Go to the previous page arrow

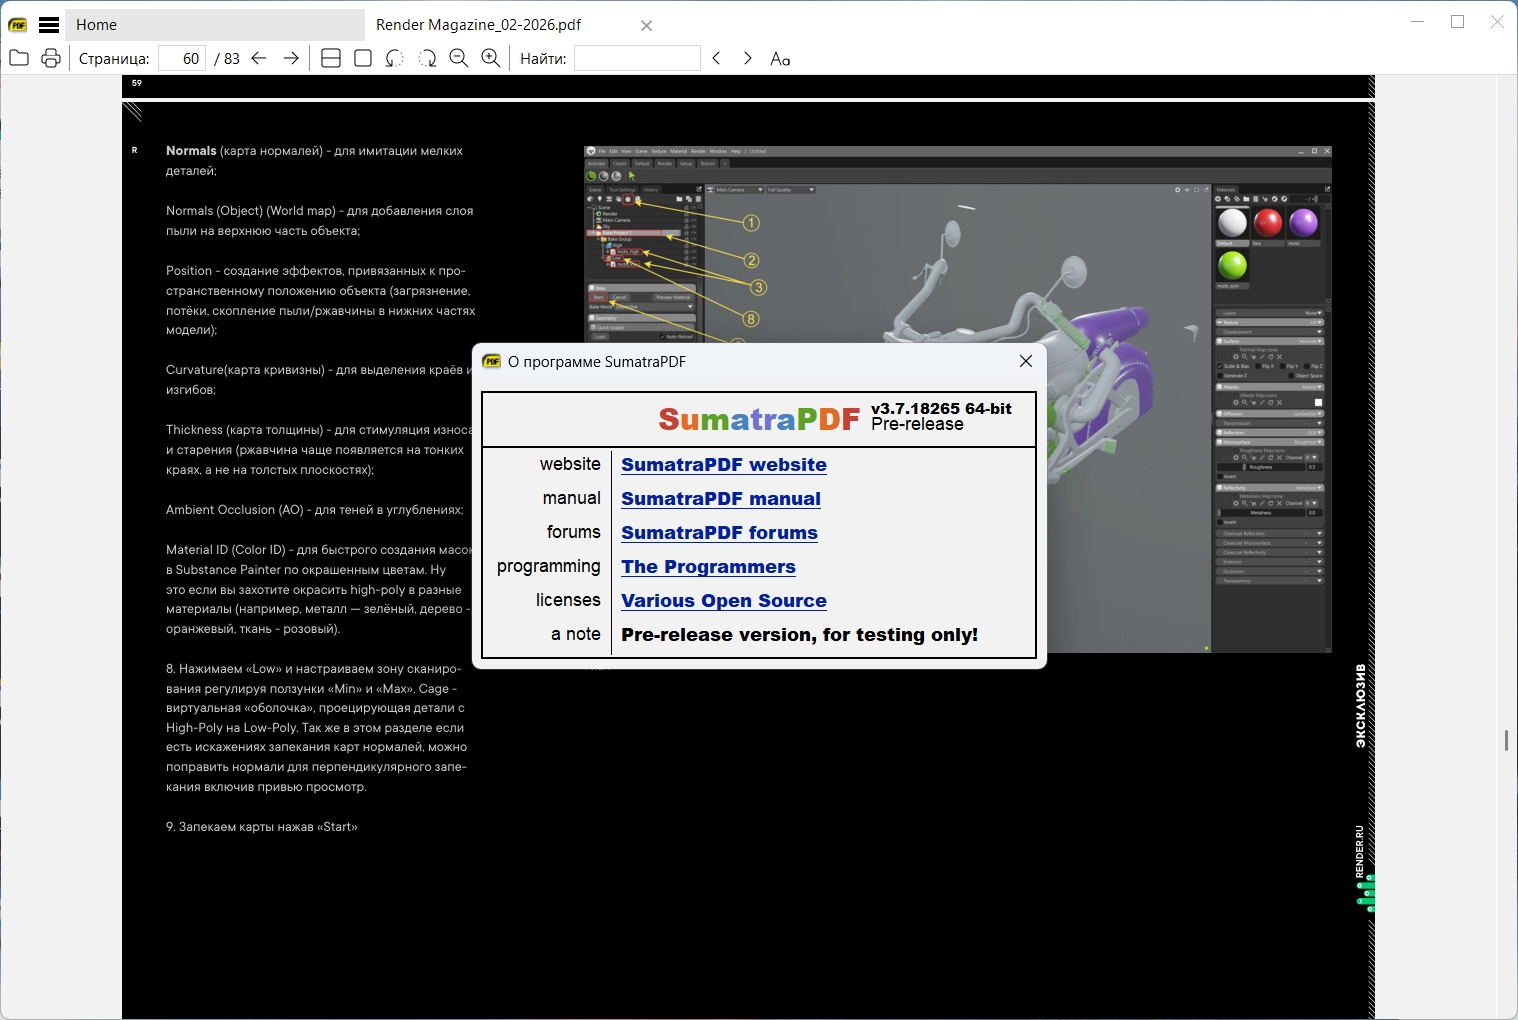259,58
